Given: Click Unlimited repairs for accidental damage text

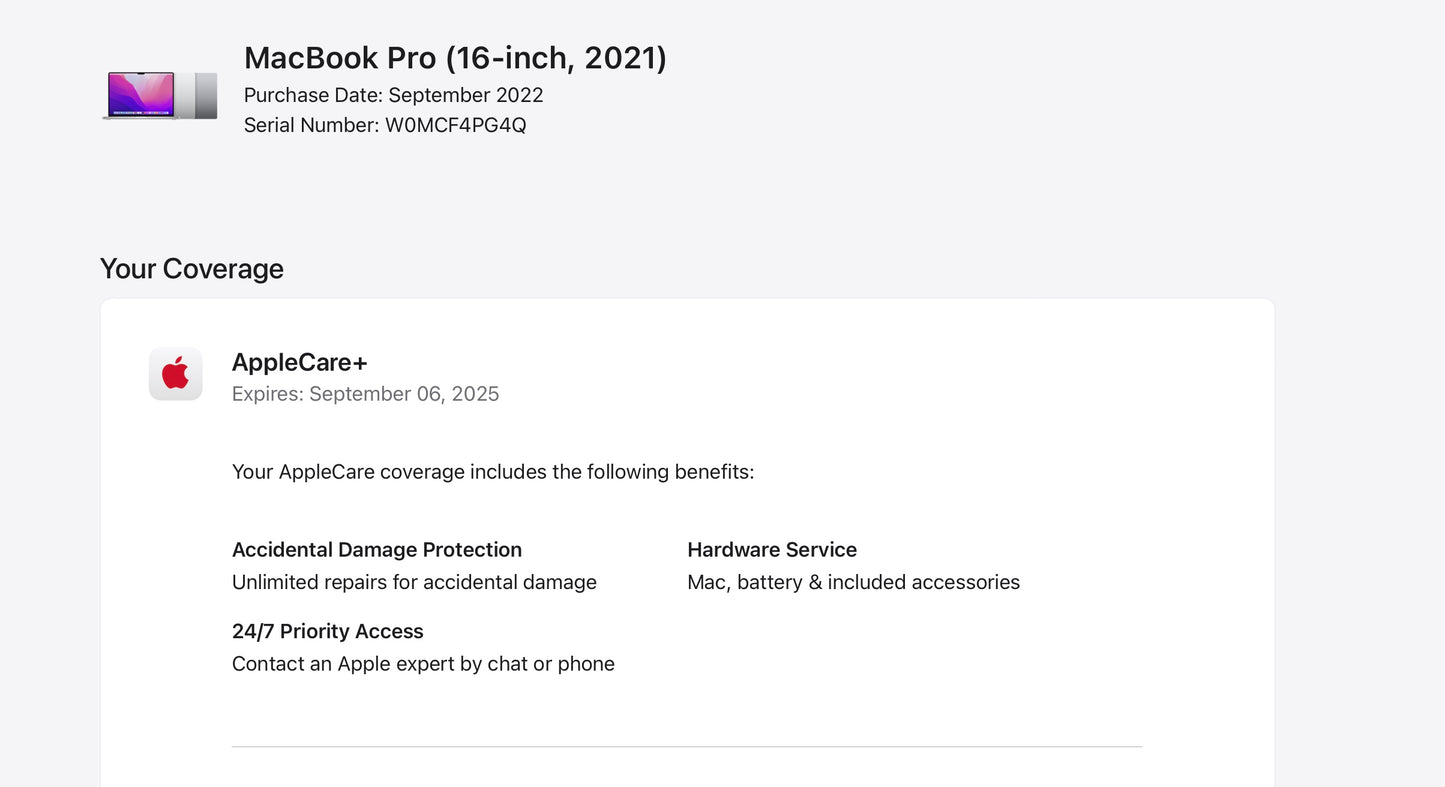Looking at the screenshot, I should [414, 581].
